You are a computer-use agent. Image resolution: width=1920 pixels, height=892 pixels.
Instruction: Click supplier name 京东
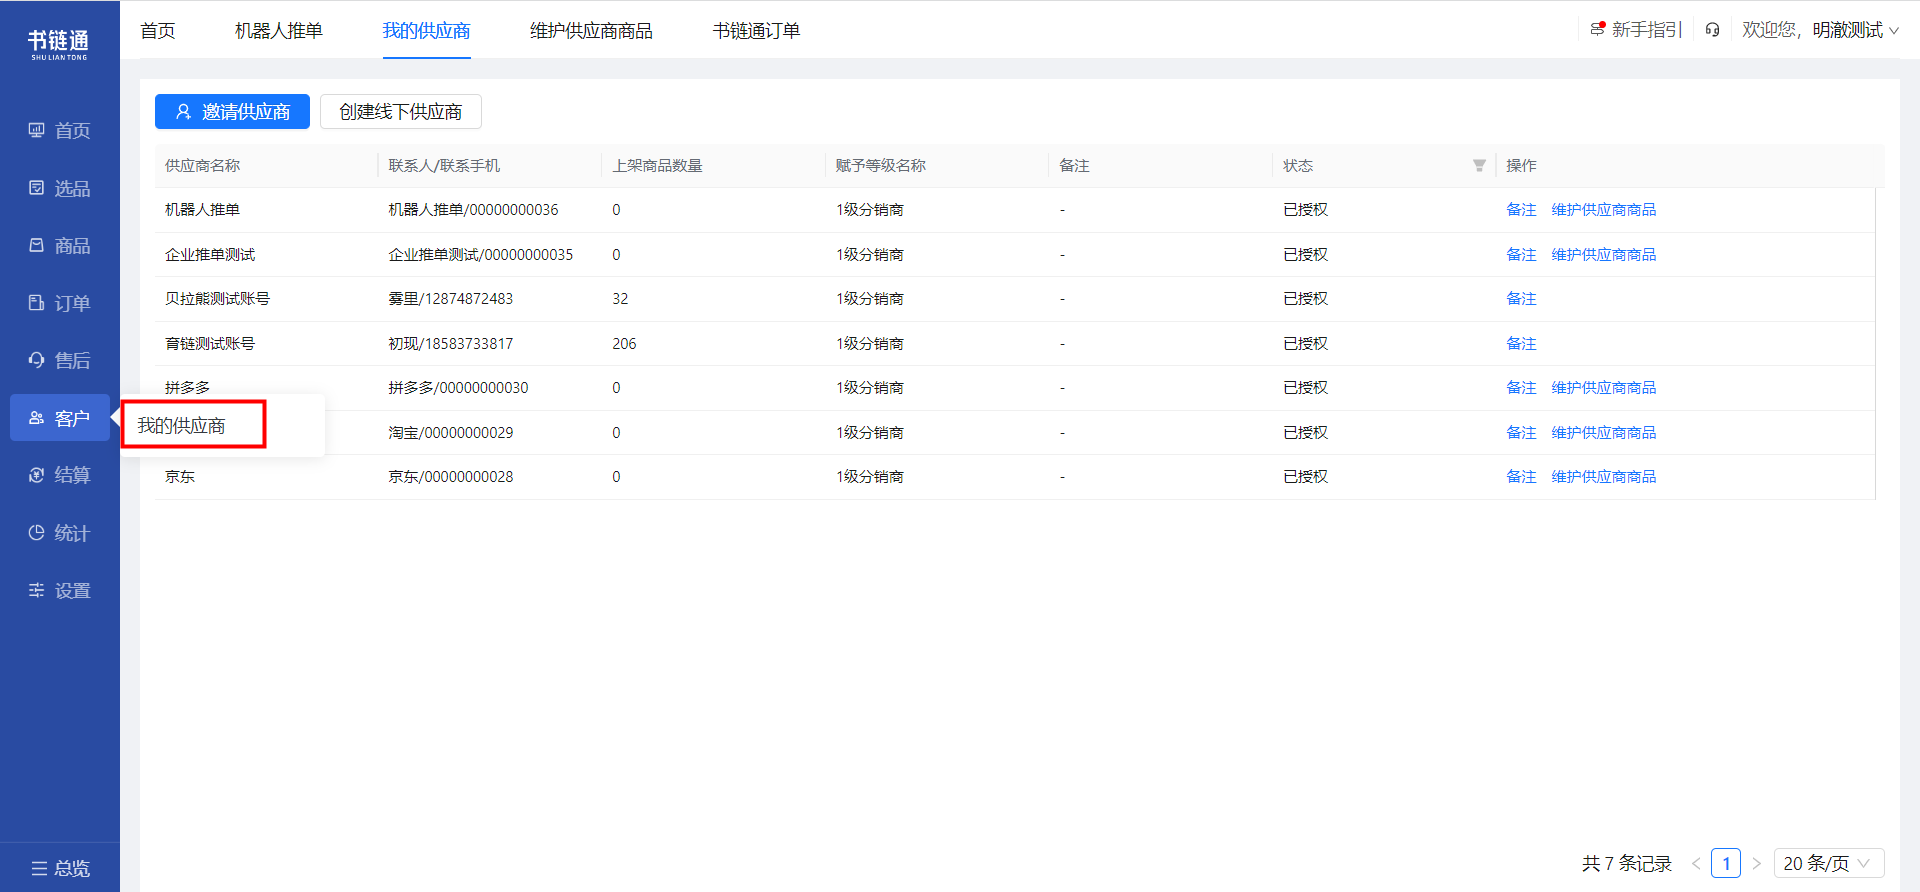click(x=180, y=477)
